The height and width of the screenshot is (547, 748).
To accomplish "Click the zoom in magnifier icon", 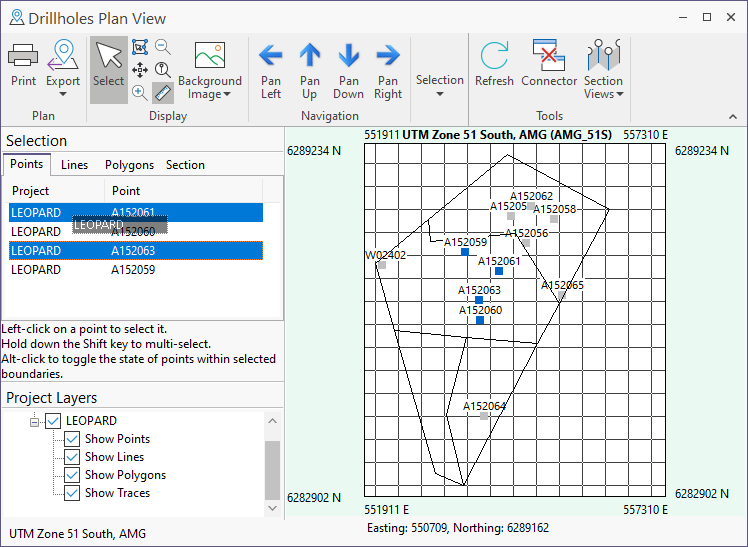I will coord(140,92).
